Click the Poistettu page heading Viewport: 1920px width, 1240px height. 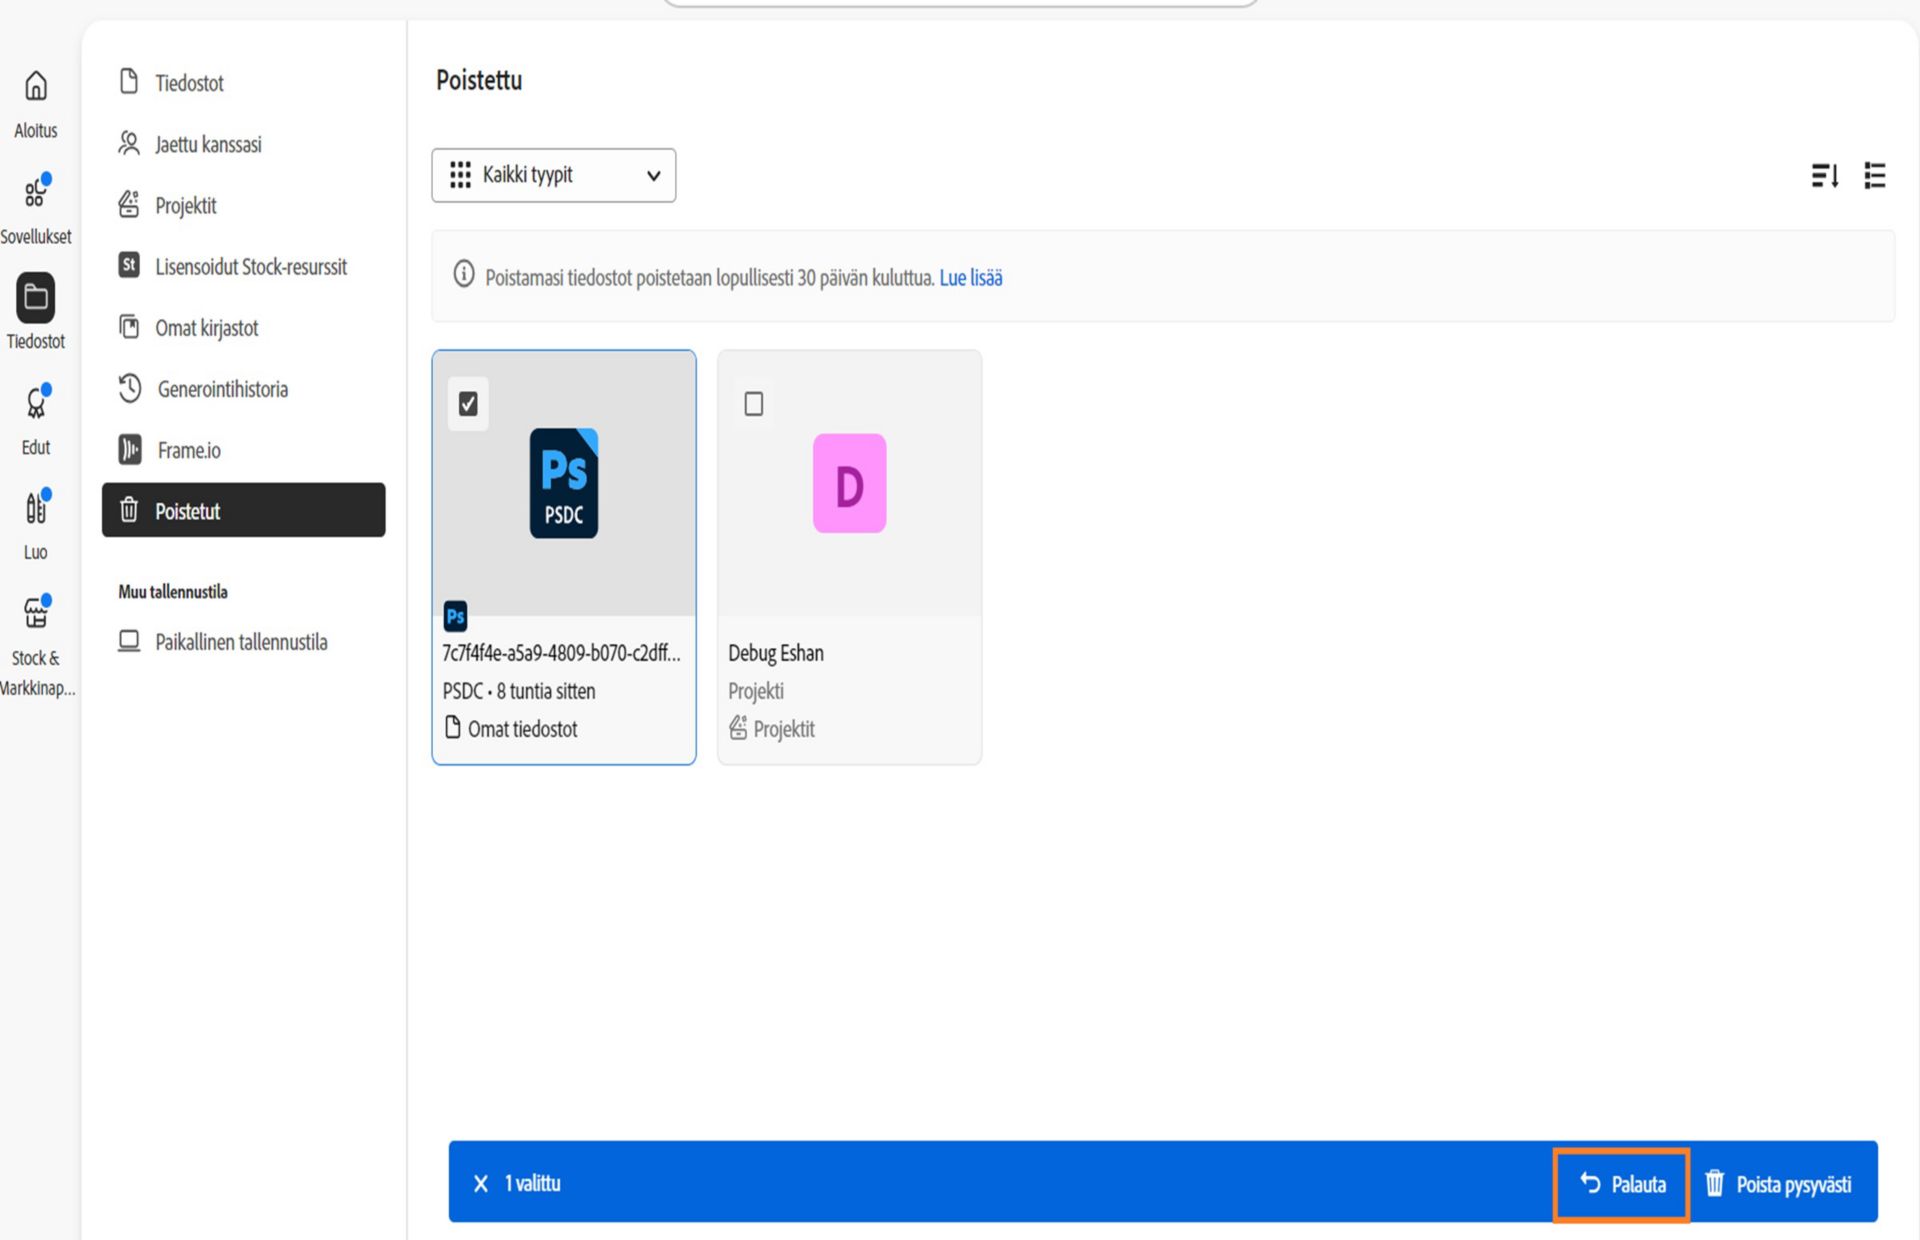[479, 80]
